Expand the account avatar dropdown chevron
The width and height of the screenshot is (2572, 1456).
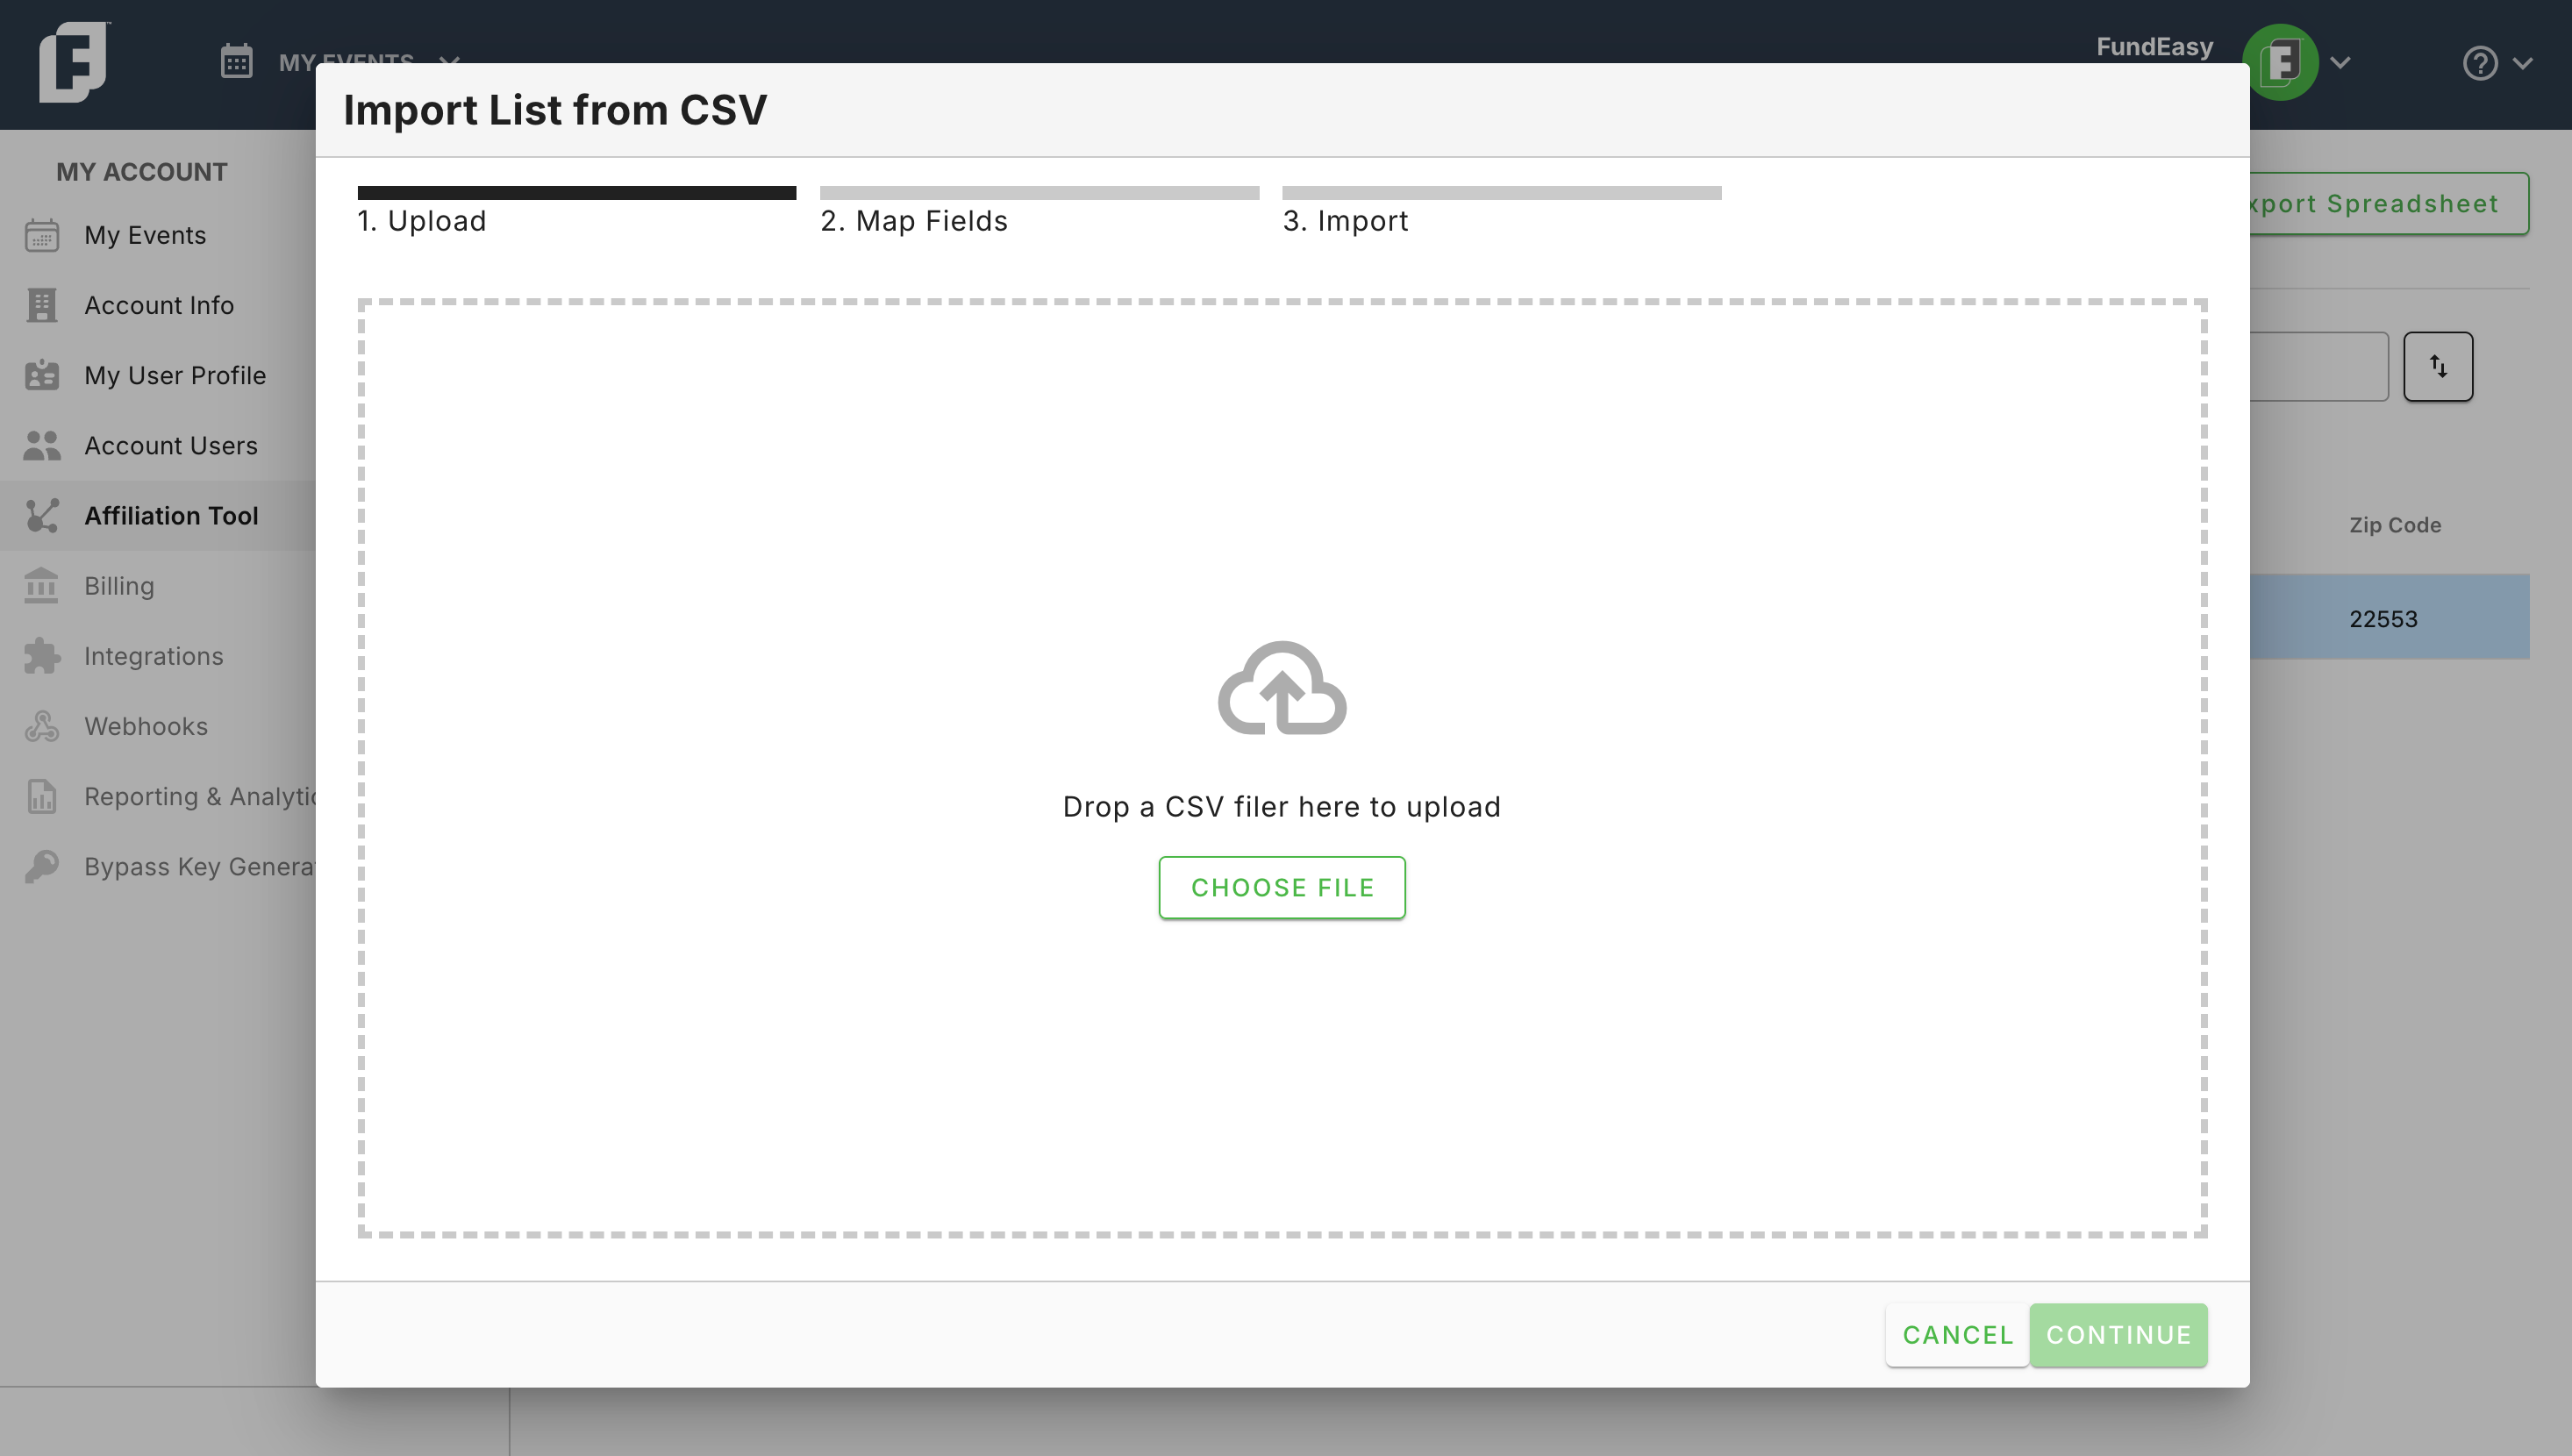(x=2340, y=63)
